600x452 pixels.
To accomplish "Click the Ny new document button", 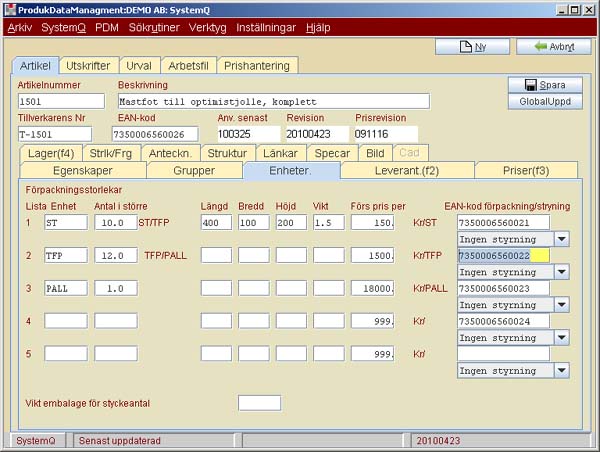I will [472, 46].
